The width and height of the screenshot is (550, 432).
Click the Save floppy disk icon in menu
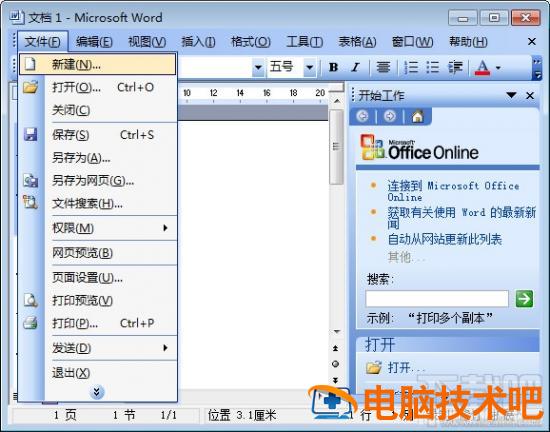pyautogui.click(x=31, y=134)
